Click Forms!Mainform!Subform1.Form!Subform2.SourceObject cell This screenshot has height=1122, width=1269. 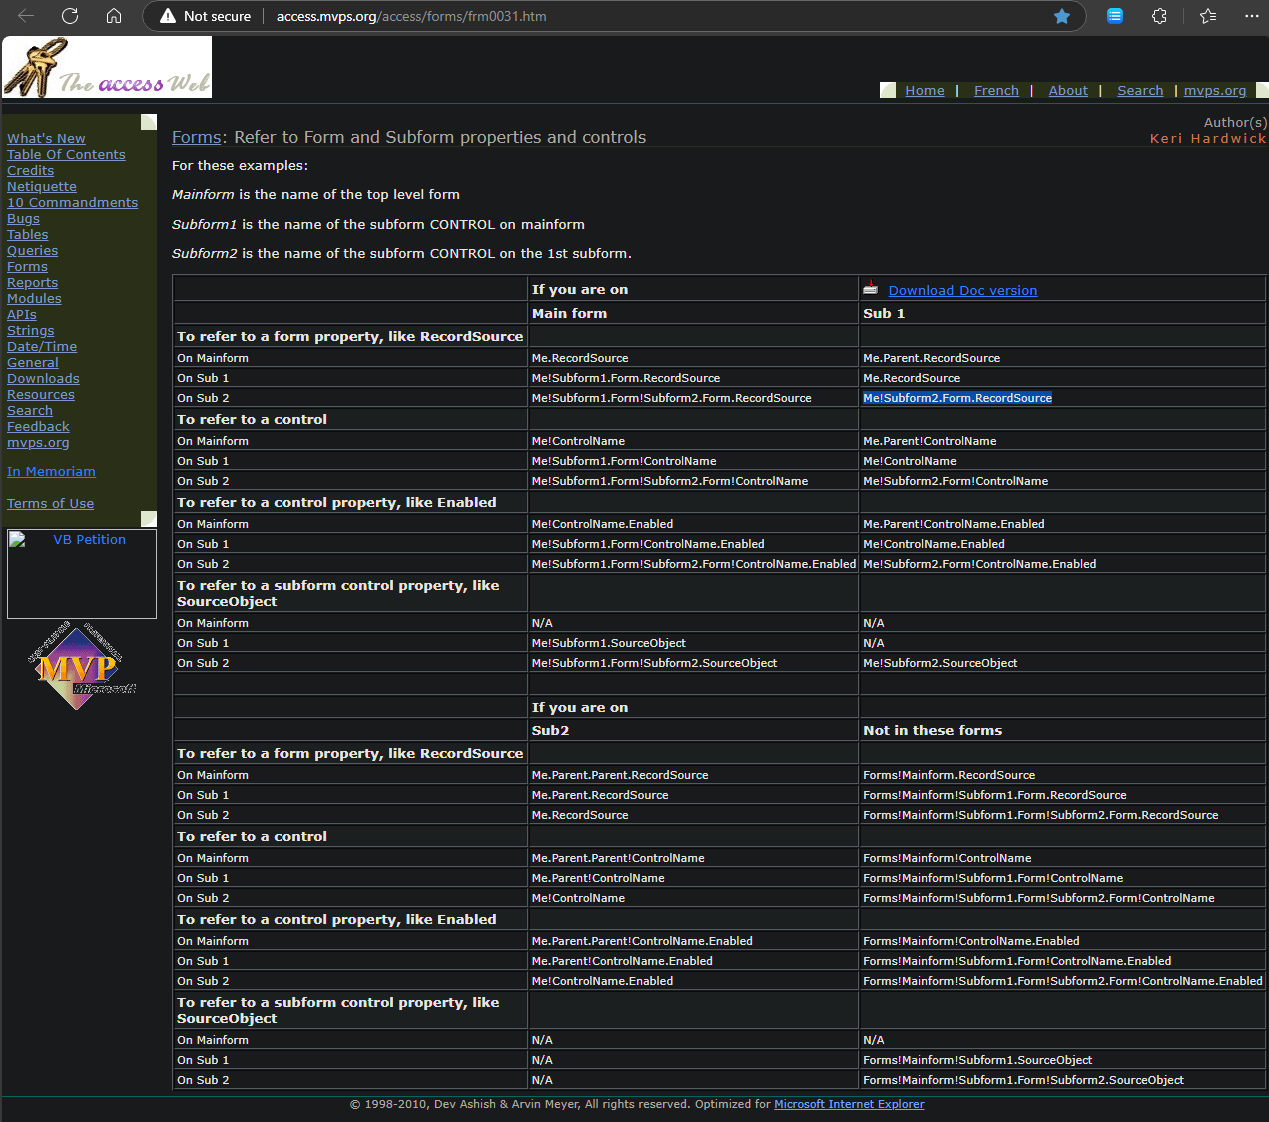coord(1023,1080)
